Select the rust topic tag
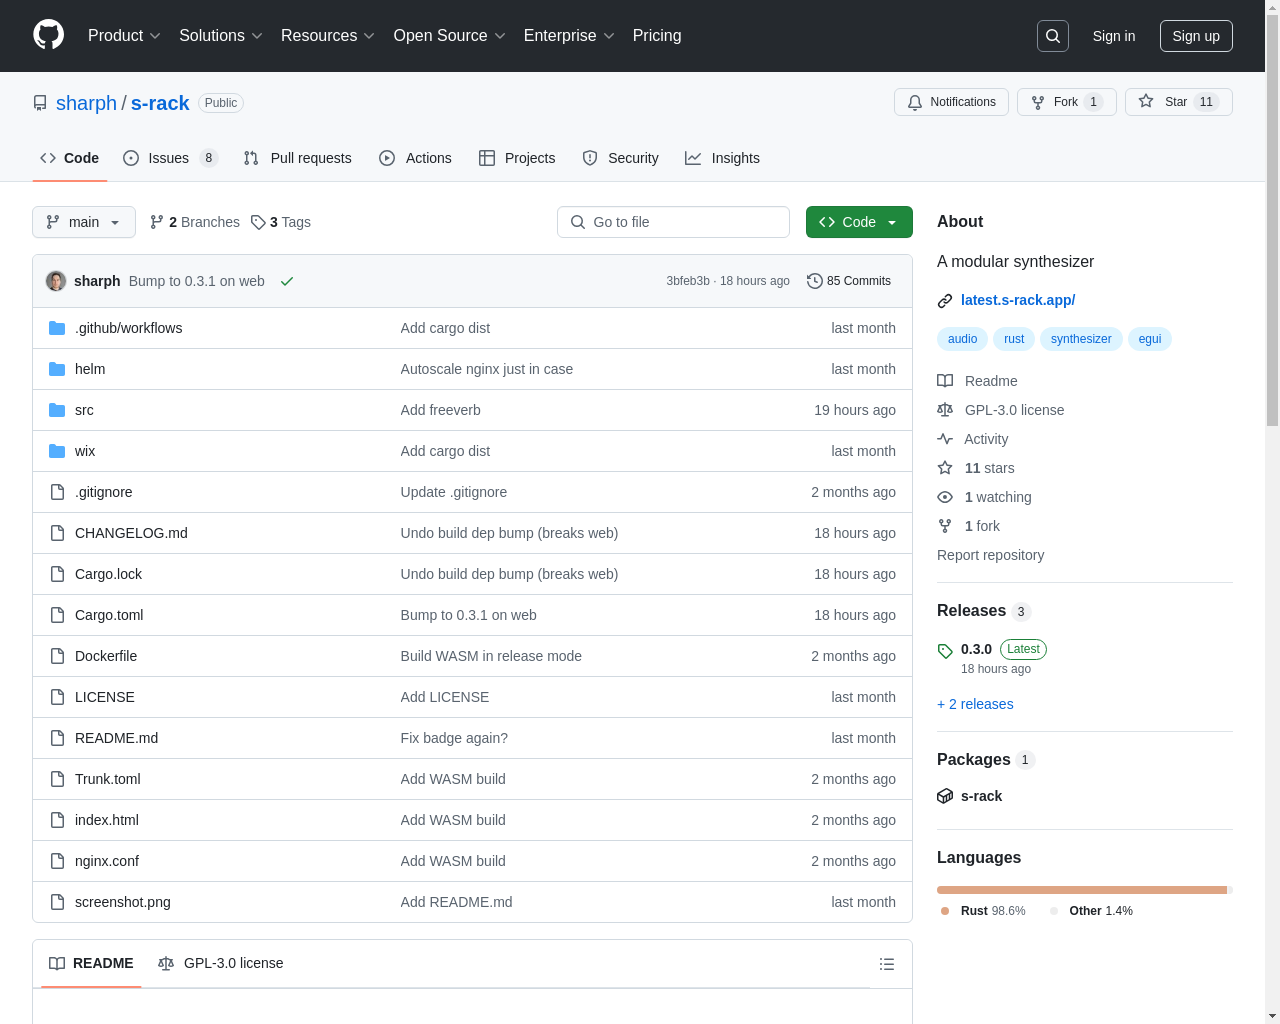 (x=1014, y=339)
